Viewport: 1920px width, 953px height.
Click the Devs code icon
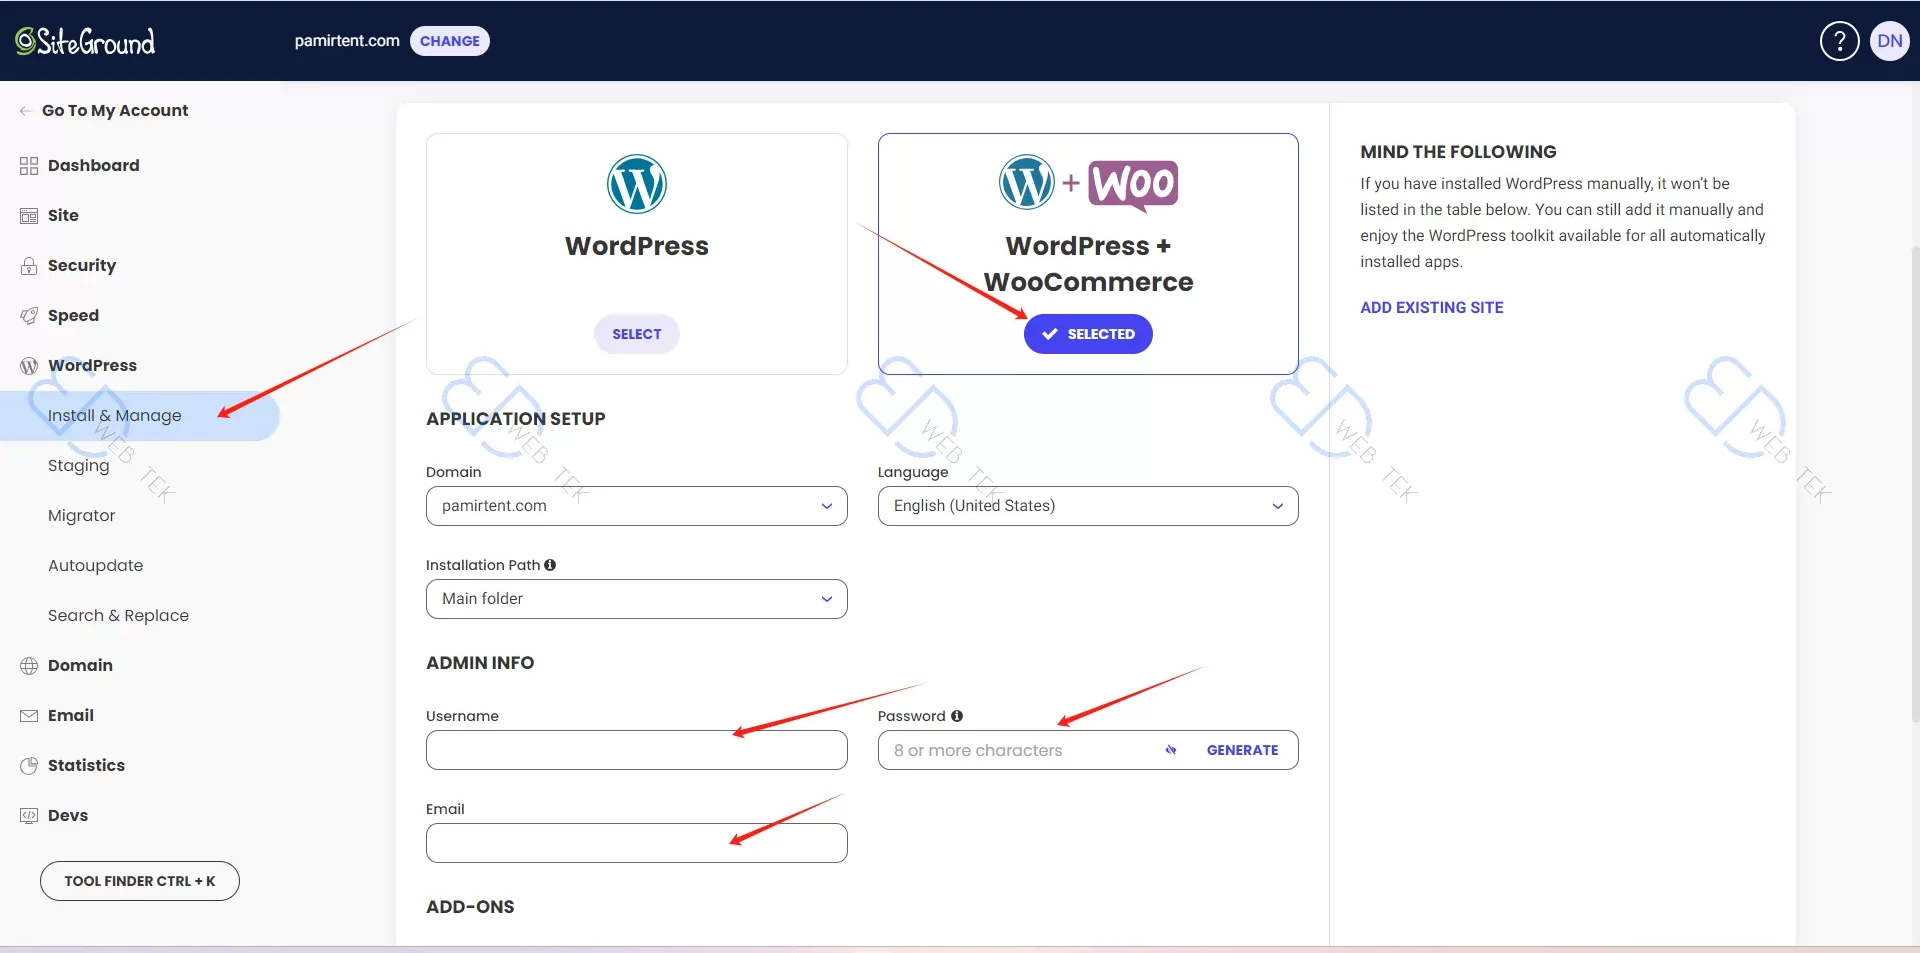29,816
